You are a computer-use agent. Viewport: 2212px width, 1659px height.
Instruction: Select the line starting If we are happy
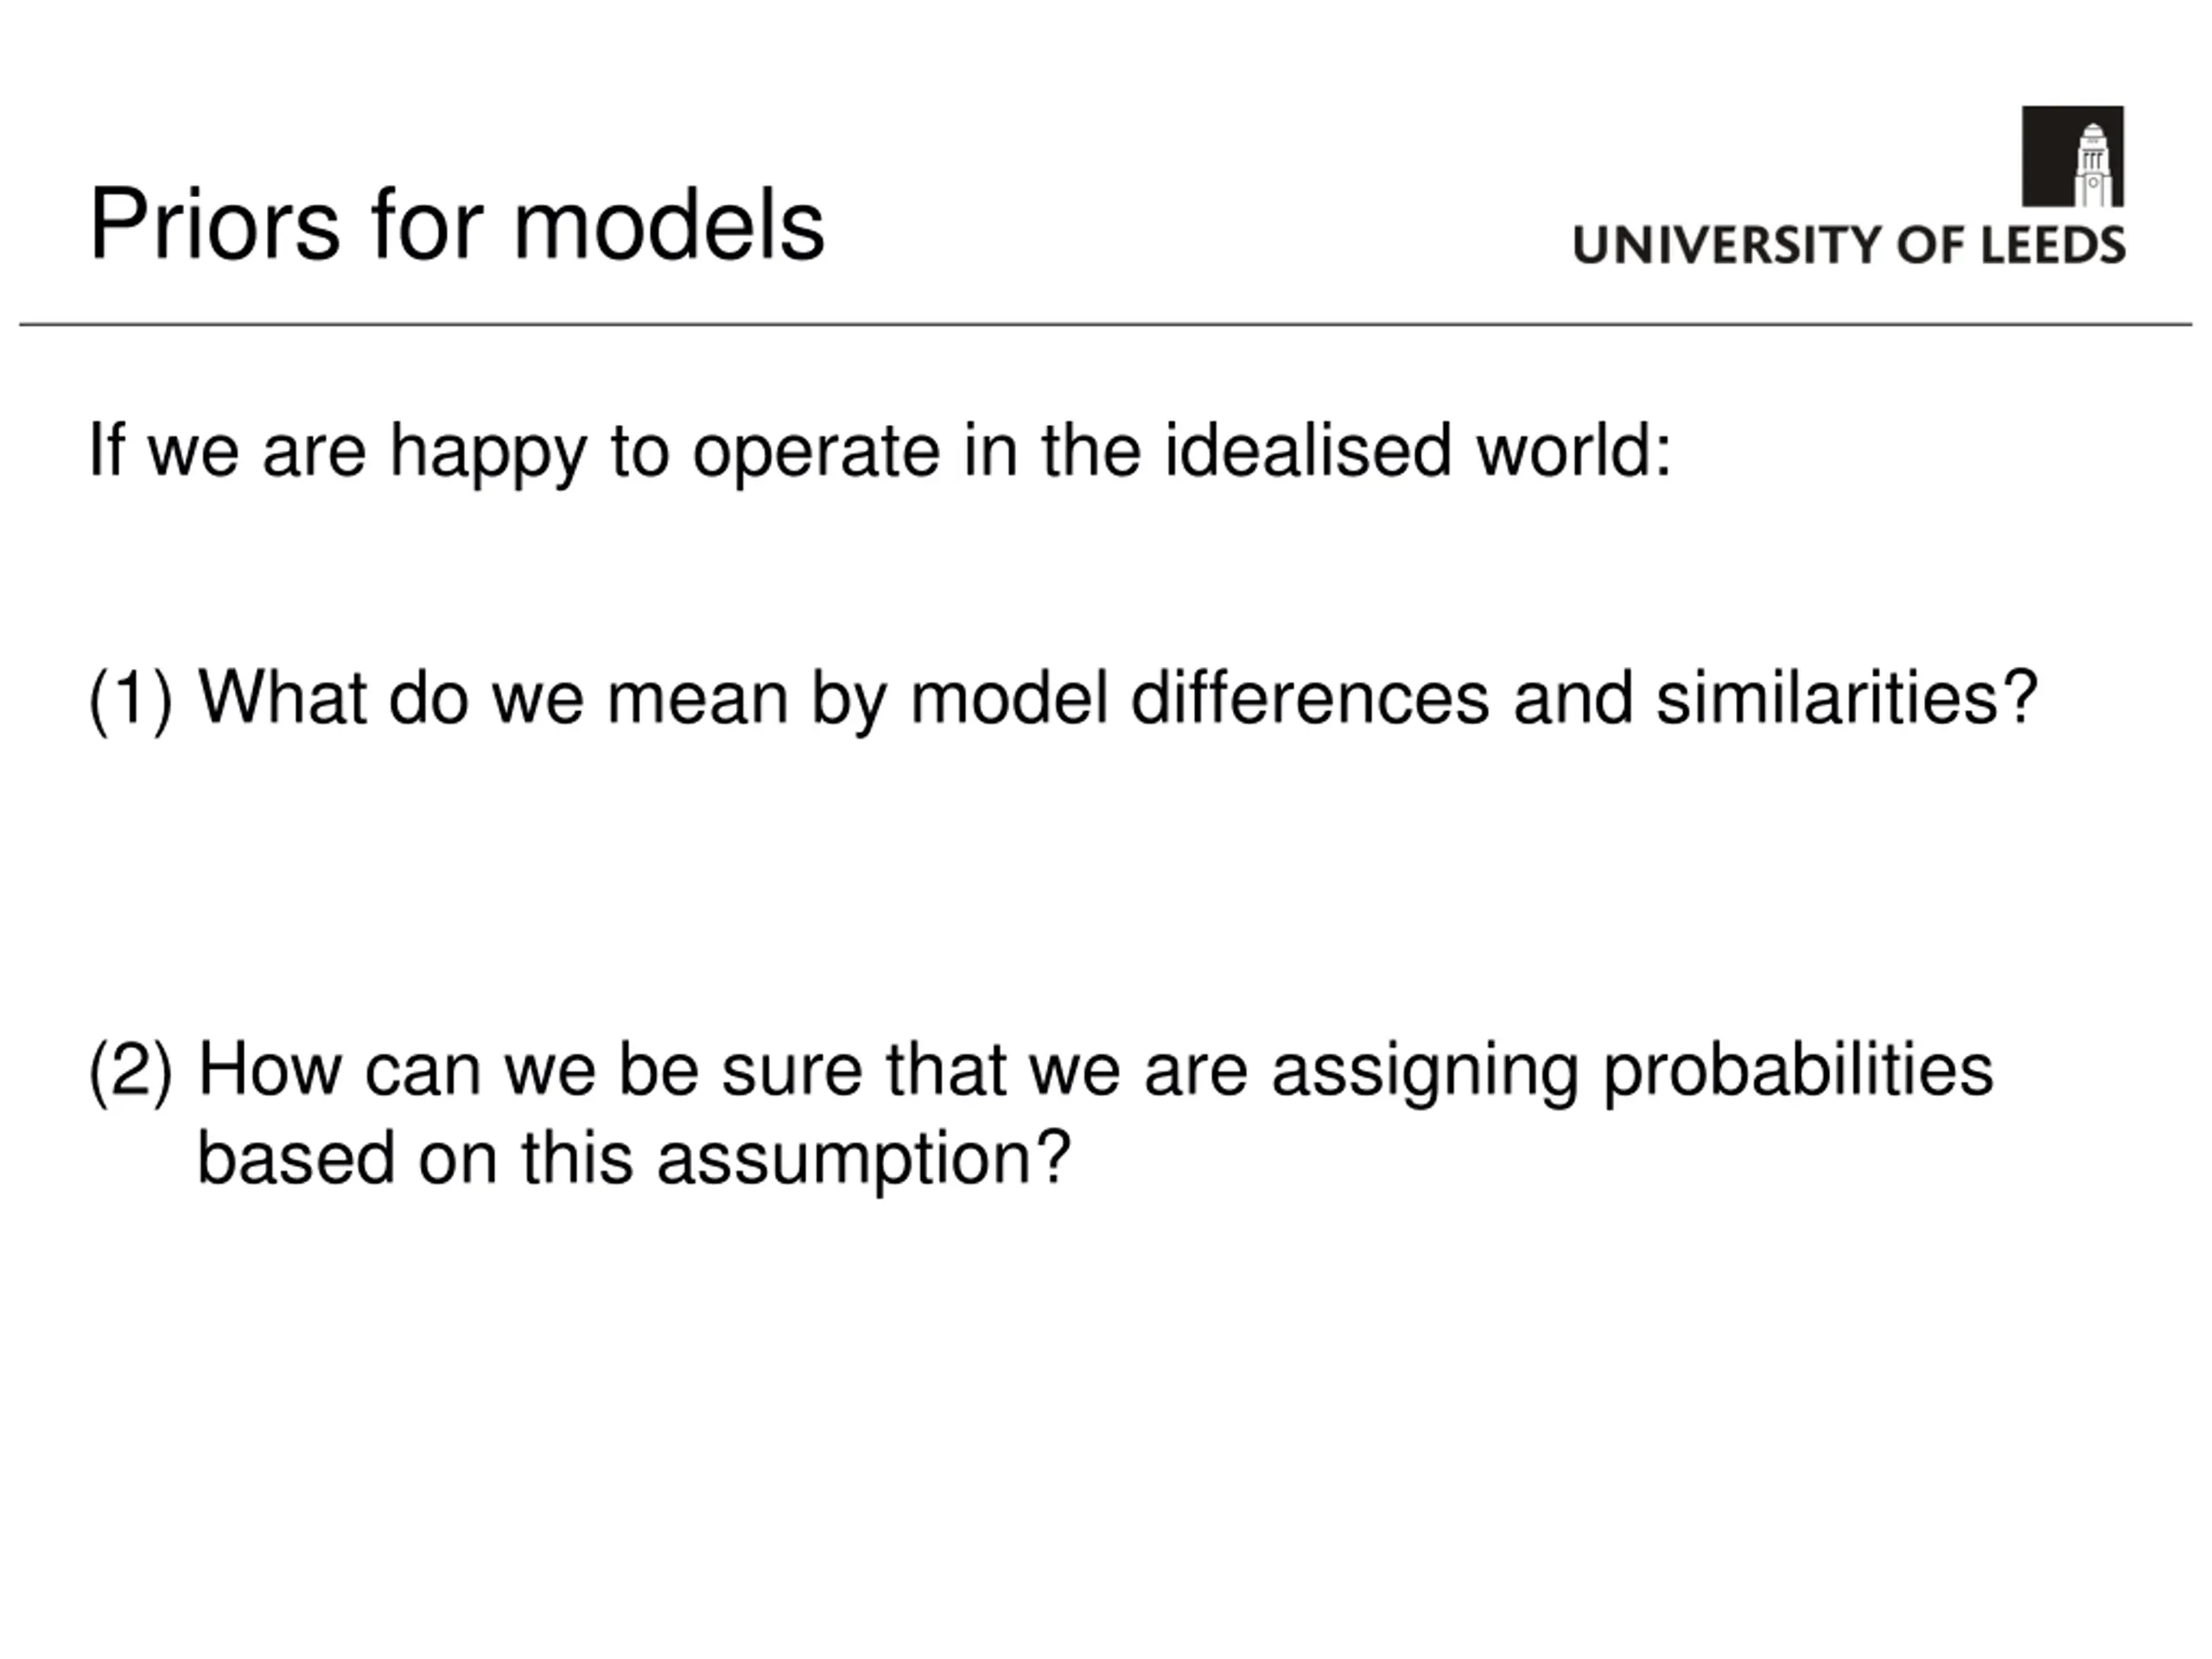(x=880, y=453)
